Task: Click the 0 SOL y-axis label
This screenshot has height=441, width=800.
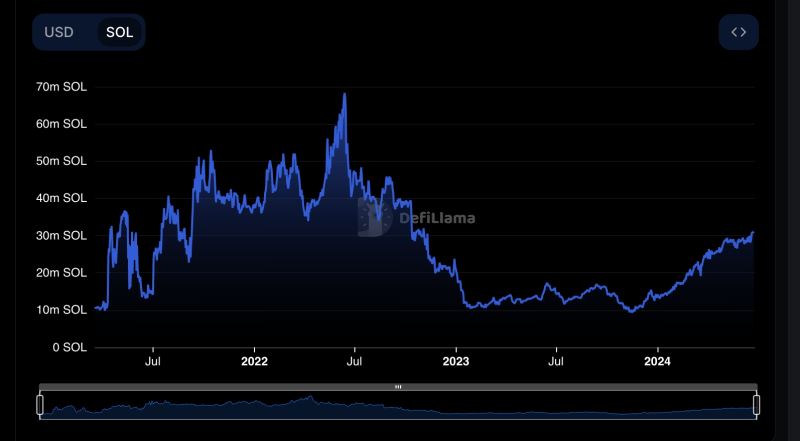Action: pyautogui.click(x=70, y=347)
